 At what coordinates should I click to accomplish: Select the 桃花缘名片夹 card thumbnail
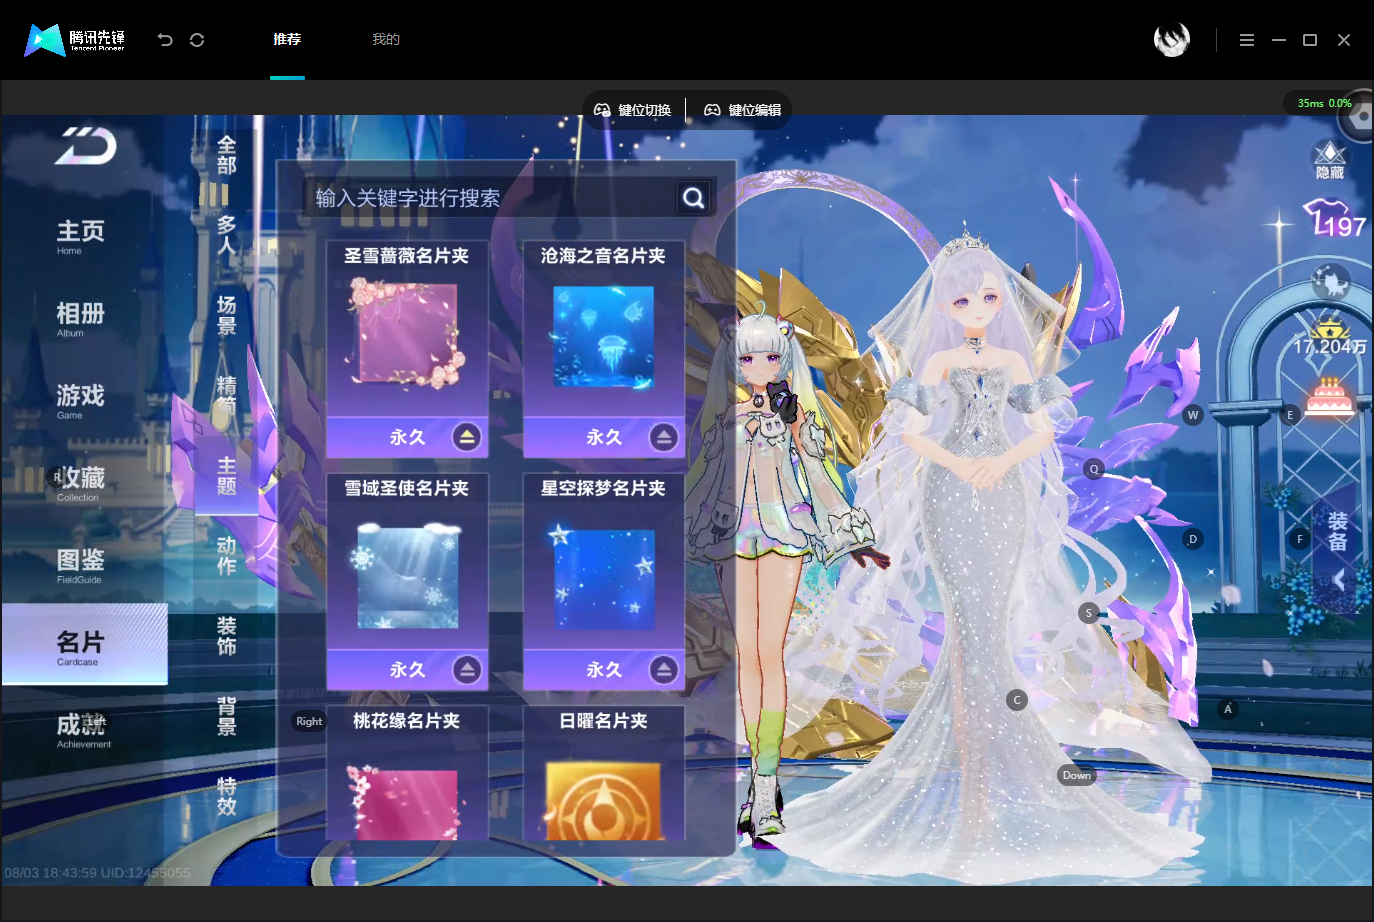tap(407, 802)
